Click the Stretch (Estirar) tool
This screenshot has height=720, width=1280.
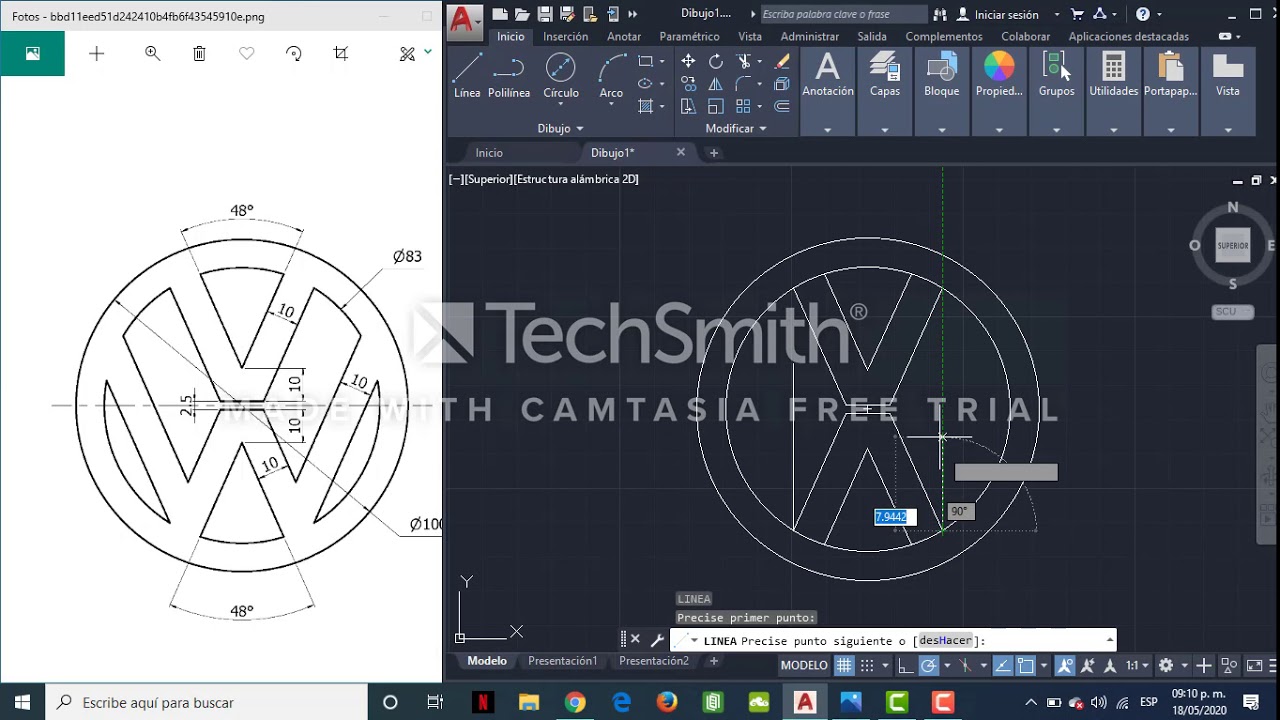tap(689, 106)
